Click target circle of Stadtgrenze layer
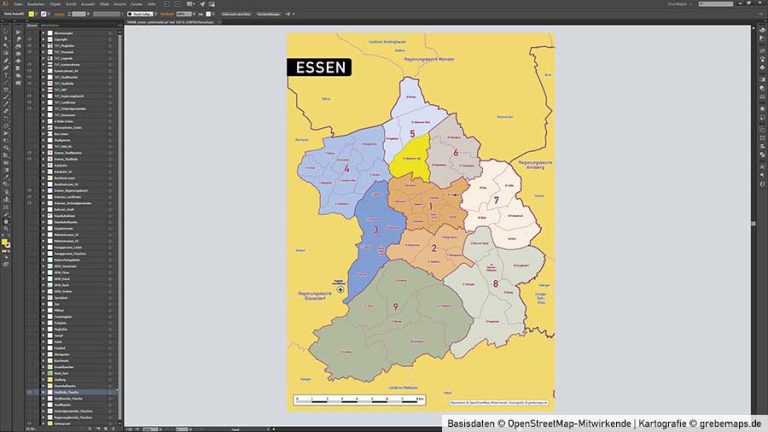Screen dimensions: 768x432 click(110, 140)
